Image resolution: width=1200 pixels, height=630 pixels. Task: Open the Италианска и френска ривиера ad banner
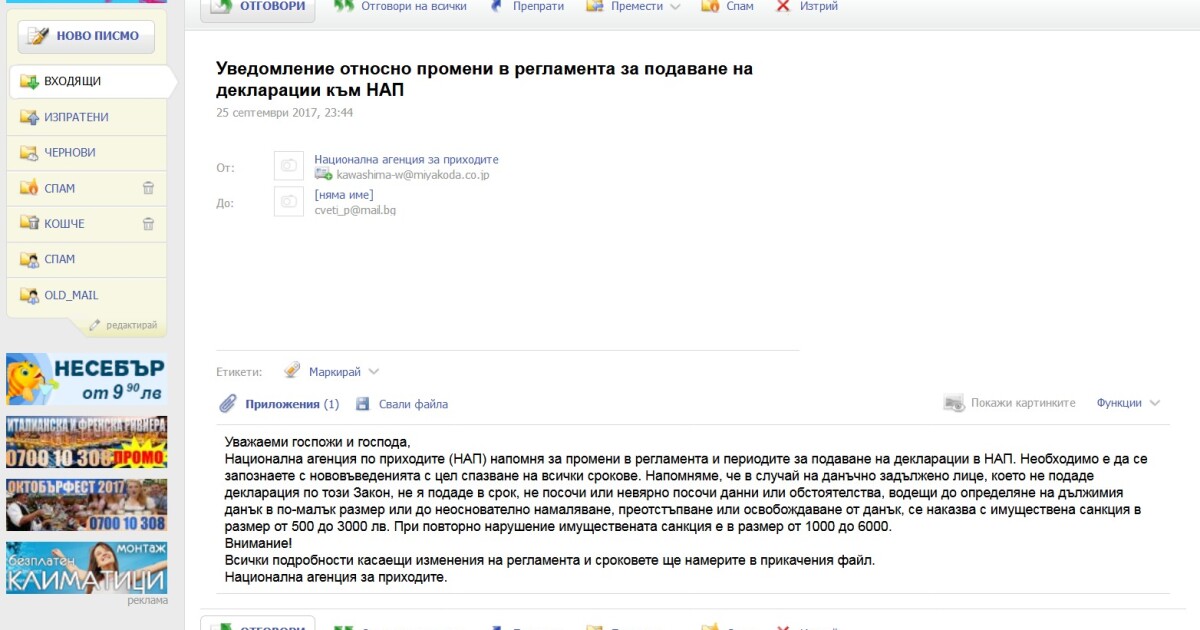coord(86,443)
